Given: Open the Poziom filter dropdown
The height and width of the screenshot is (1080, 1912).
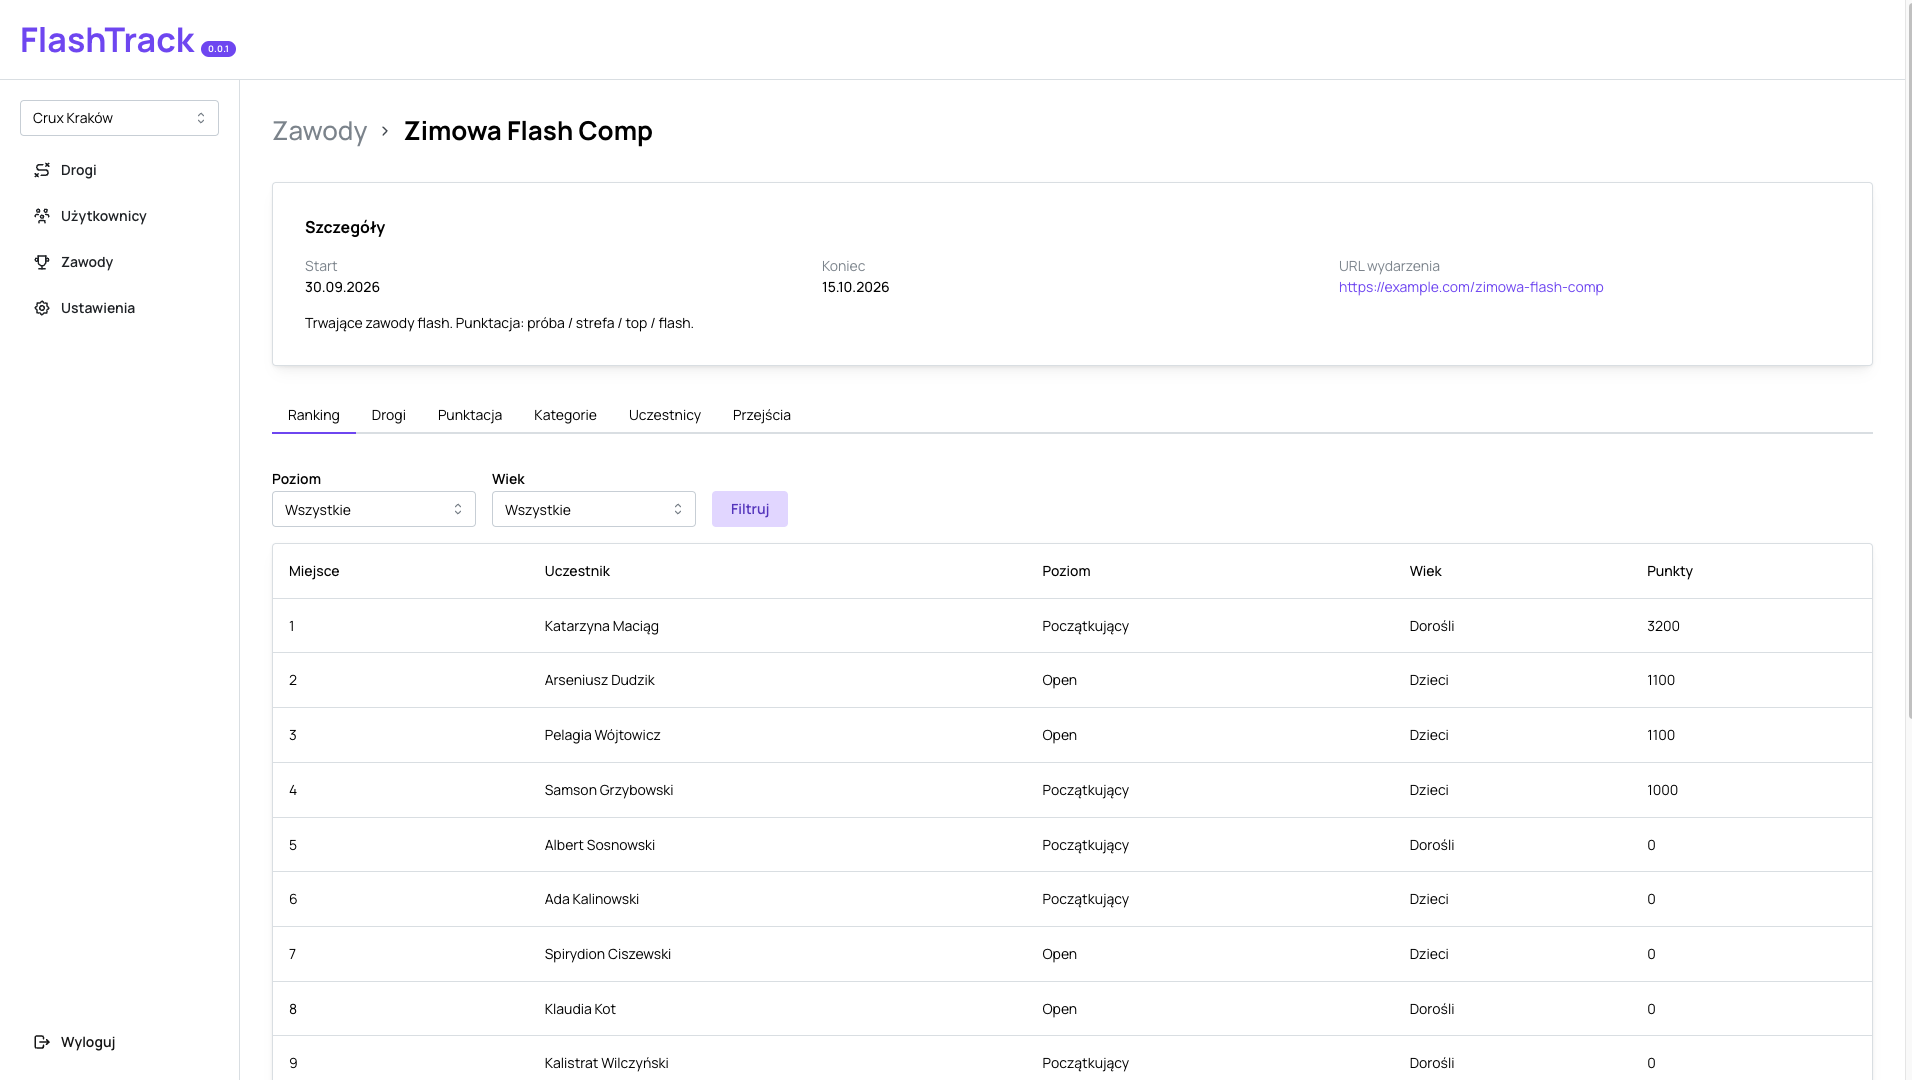Looking at the screenshot, I should click(x=374, y=509).
